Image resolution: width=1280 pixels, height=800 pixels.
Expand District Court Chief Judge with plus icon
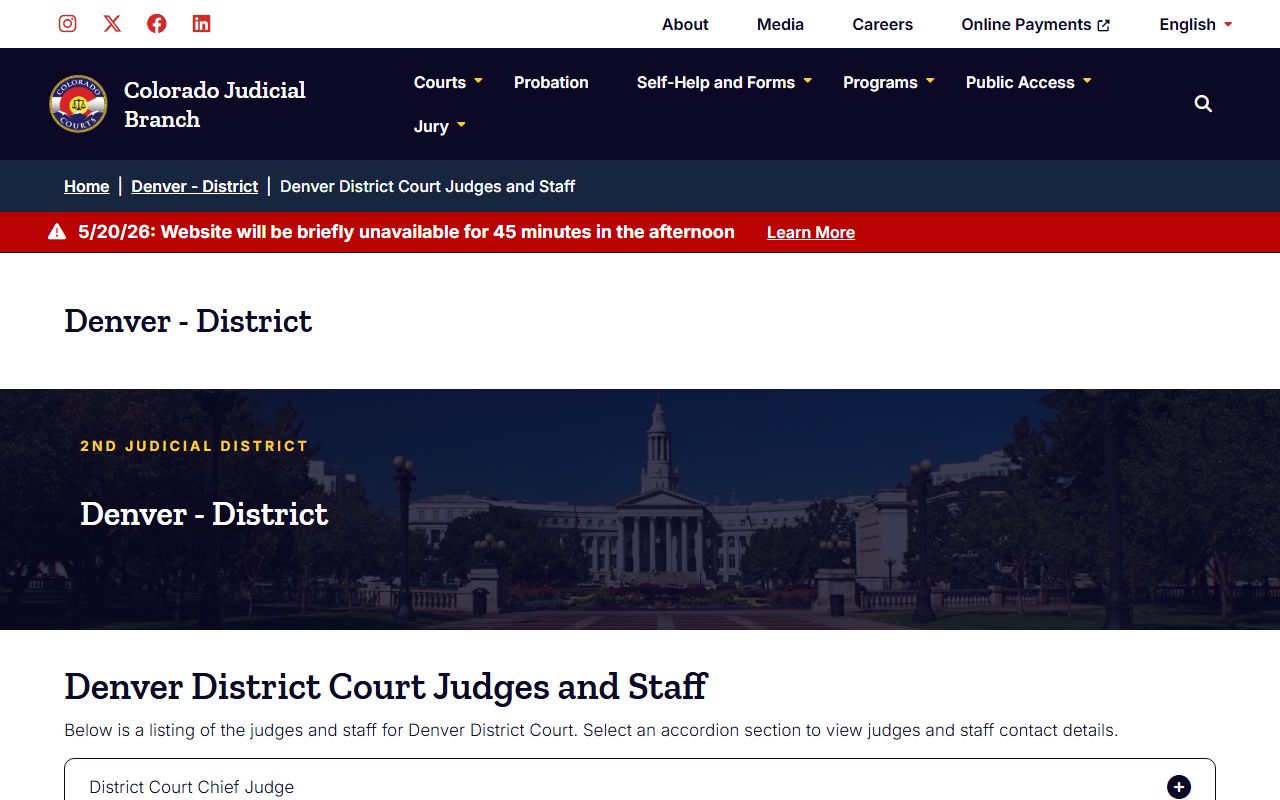1179,787
